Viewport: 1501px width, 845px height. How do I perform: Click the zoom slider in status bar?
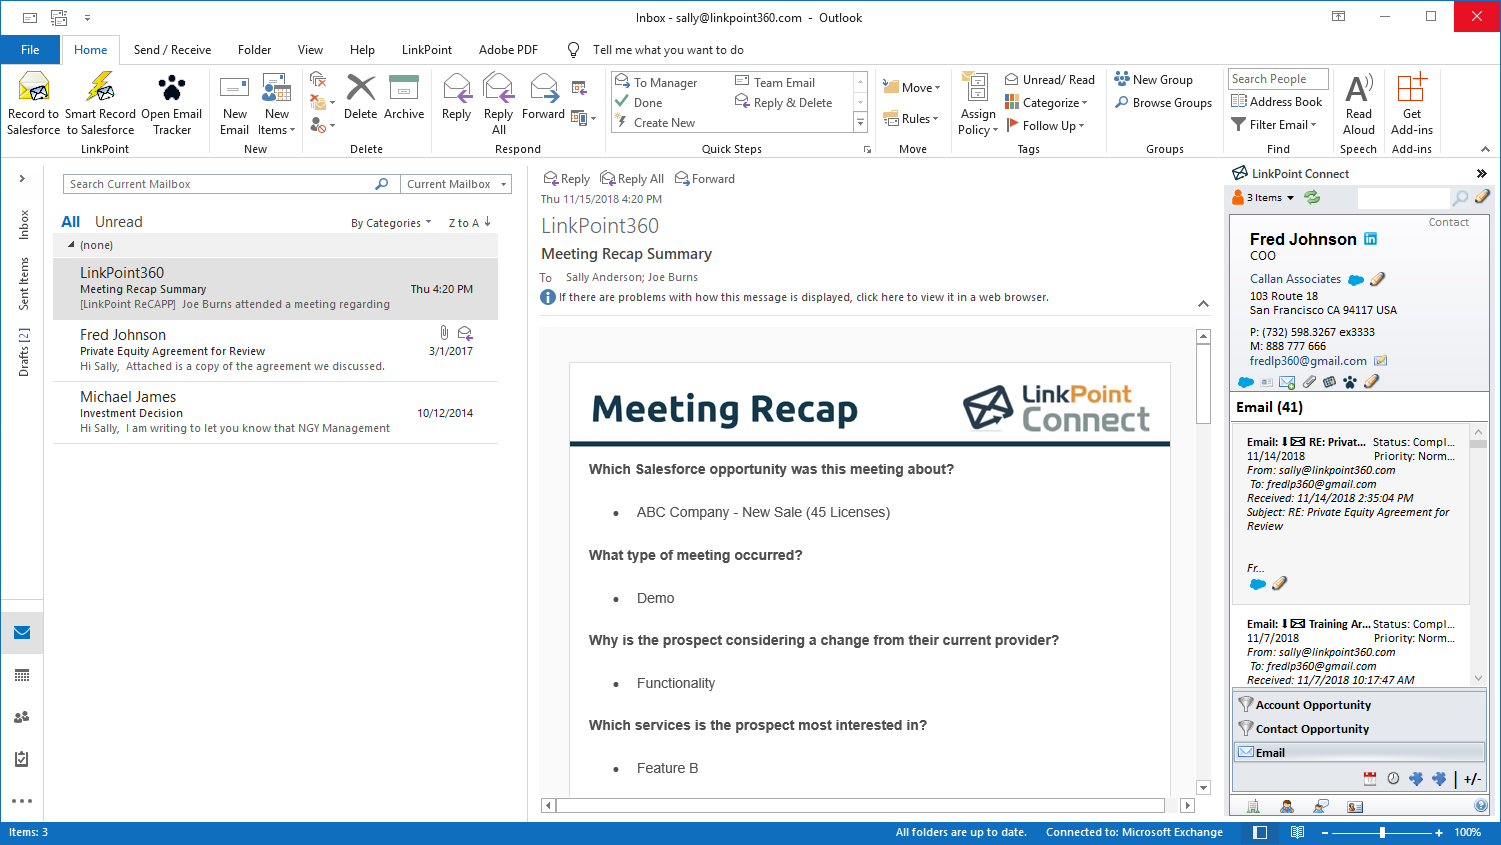pyautogui.click(x=1382, y=832)
